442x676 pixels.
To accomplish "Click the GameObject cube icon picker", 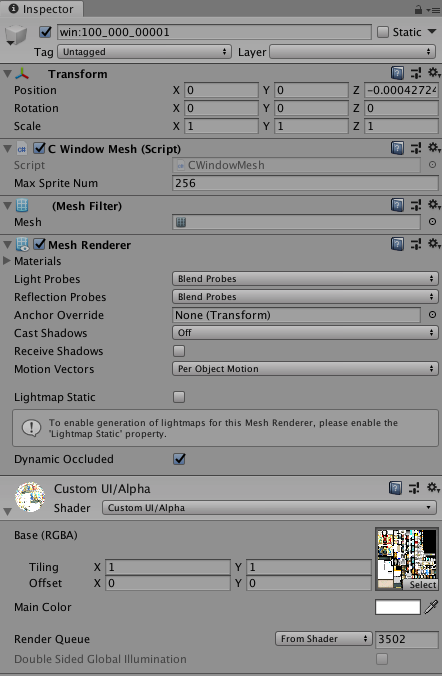I will 17,35.
